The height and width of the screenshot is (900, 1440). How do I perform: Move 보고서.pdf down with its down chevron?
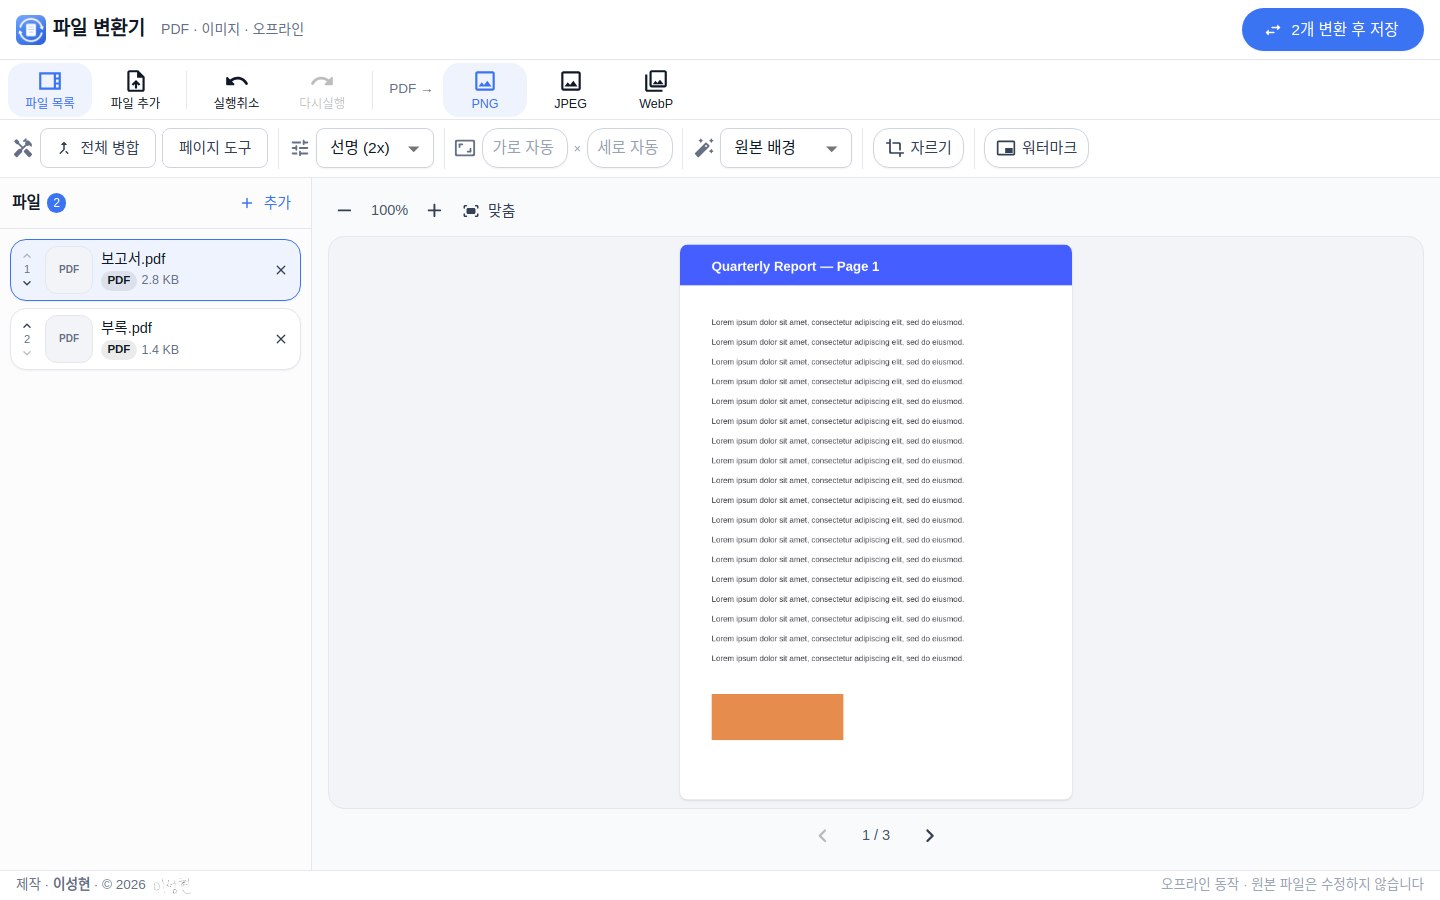pos(27,283)
